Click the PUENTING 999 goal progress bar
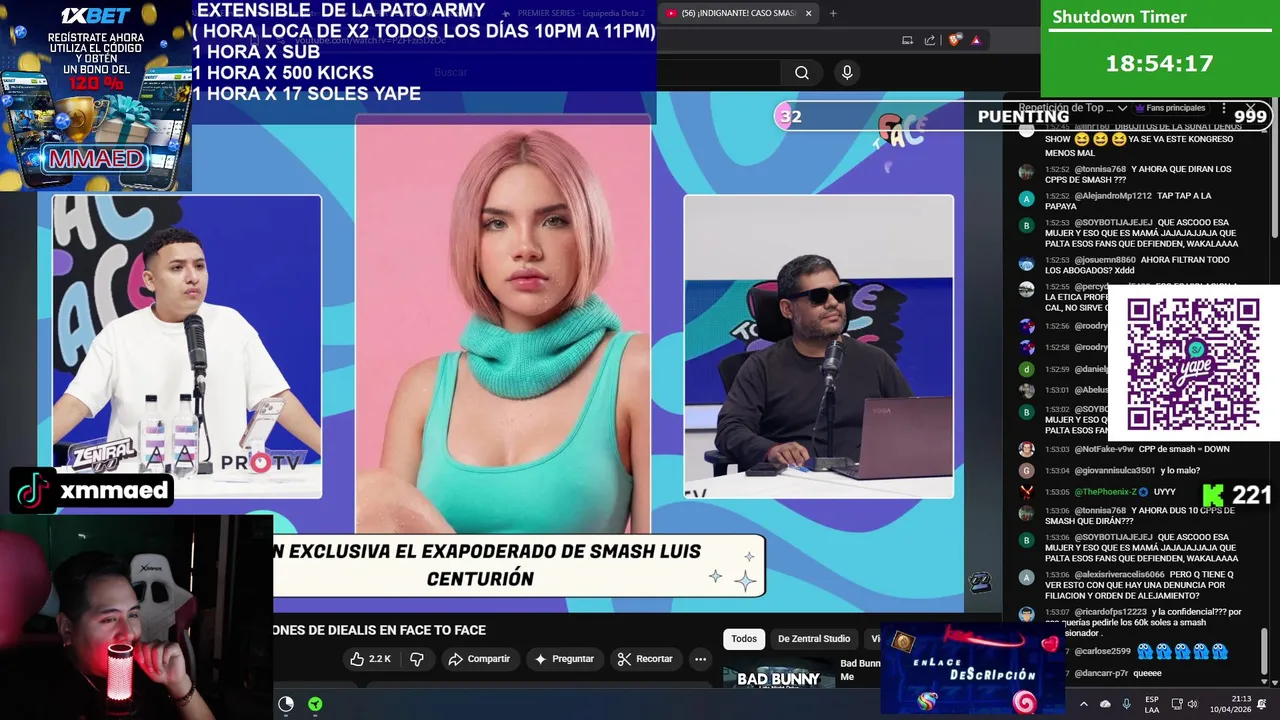 click(x=1023, y=116)
